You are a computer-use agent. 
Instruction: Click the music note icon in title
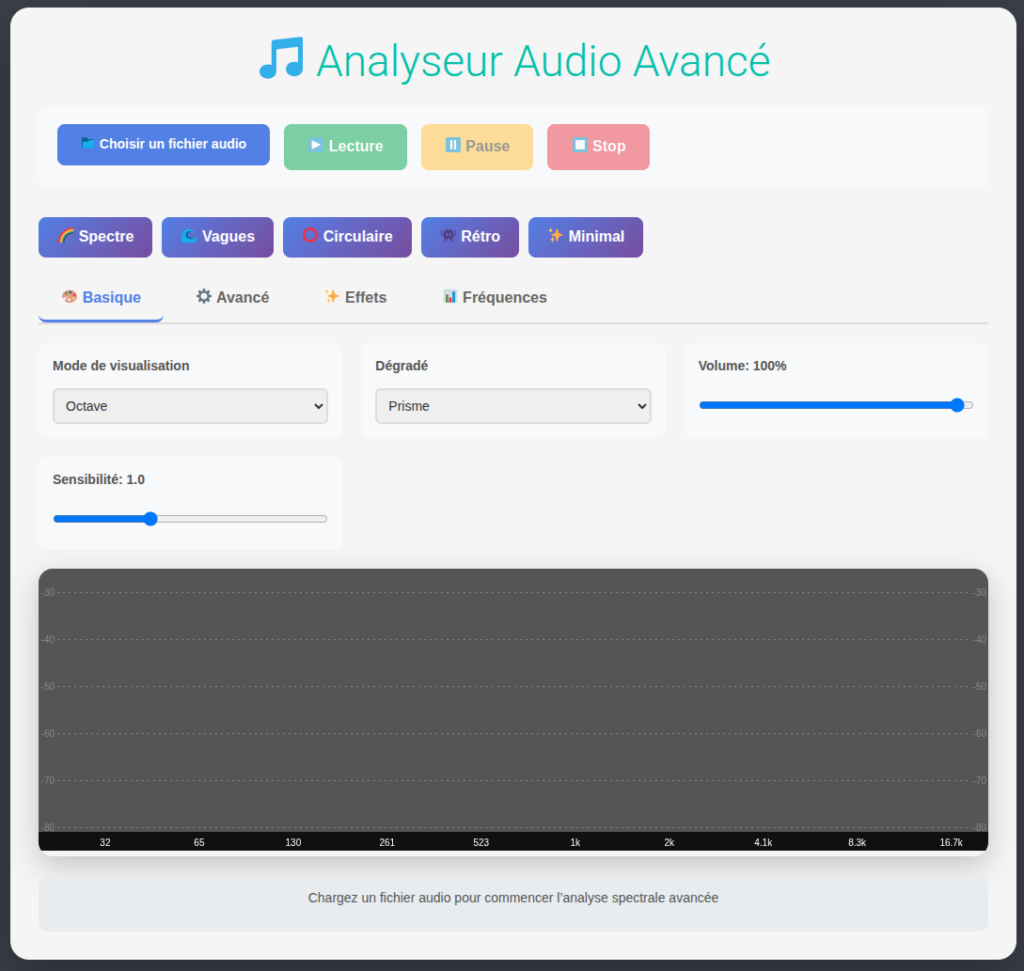tap(281, 60)
